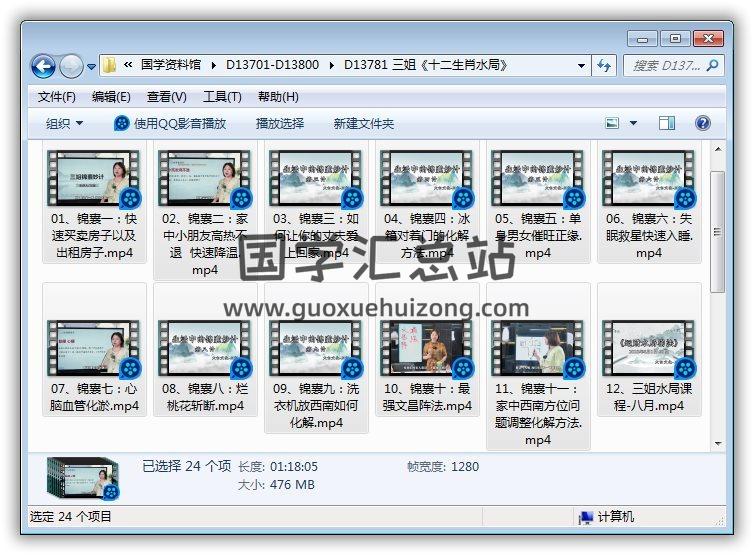Click file name 眠救星快速入睡.mp4
The width and height of the screenshot is (754, 555).
click(649, 244)
